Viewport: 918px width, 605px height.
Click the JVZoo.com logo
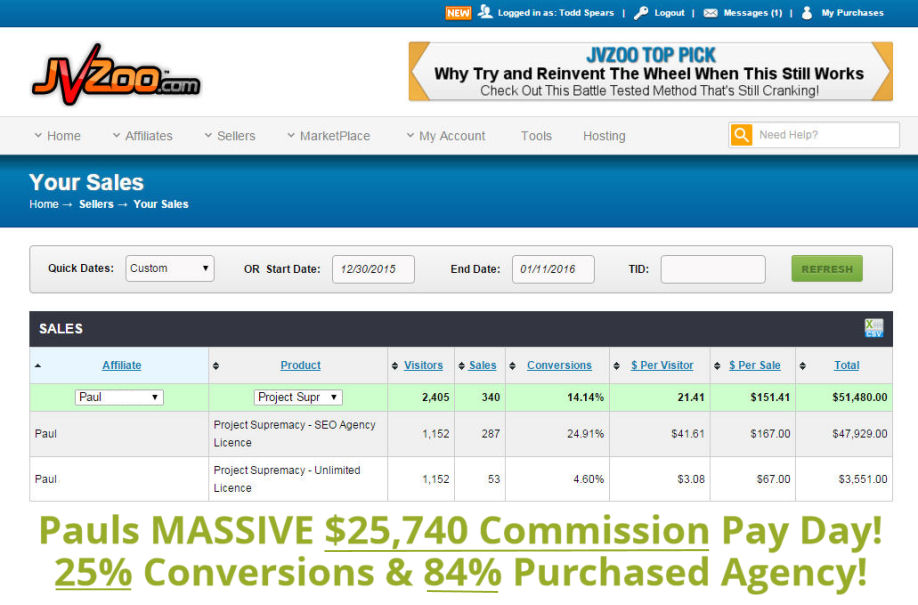pos(116,75)
